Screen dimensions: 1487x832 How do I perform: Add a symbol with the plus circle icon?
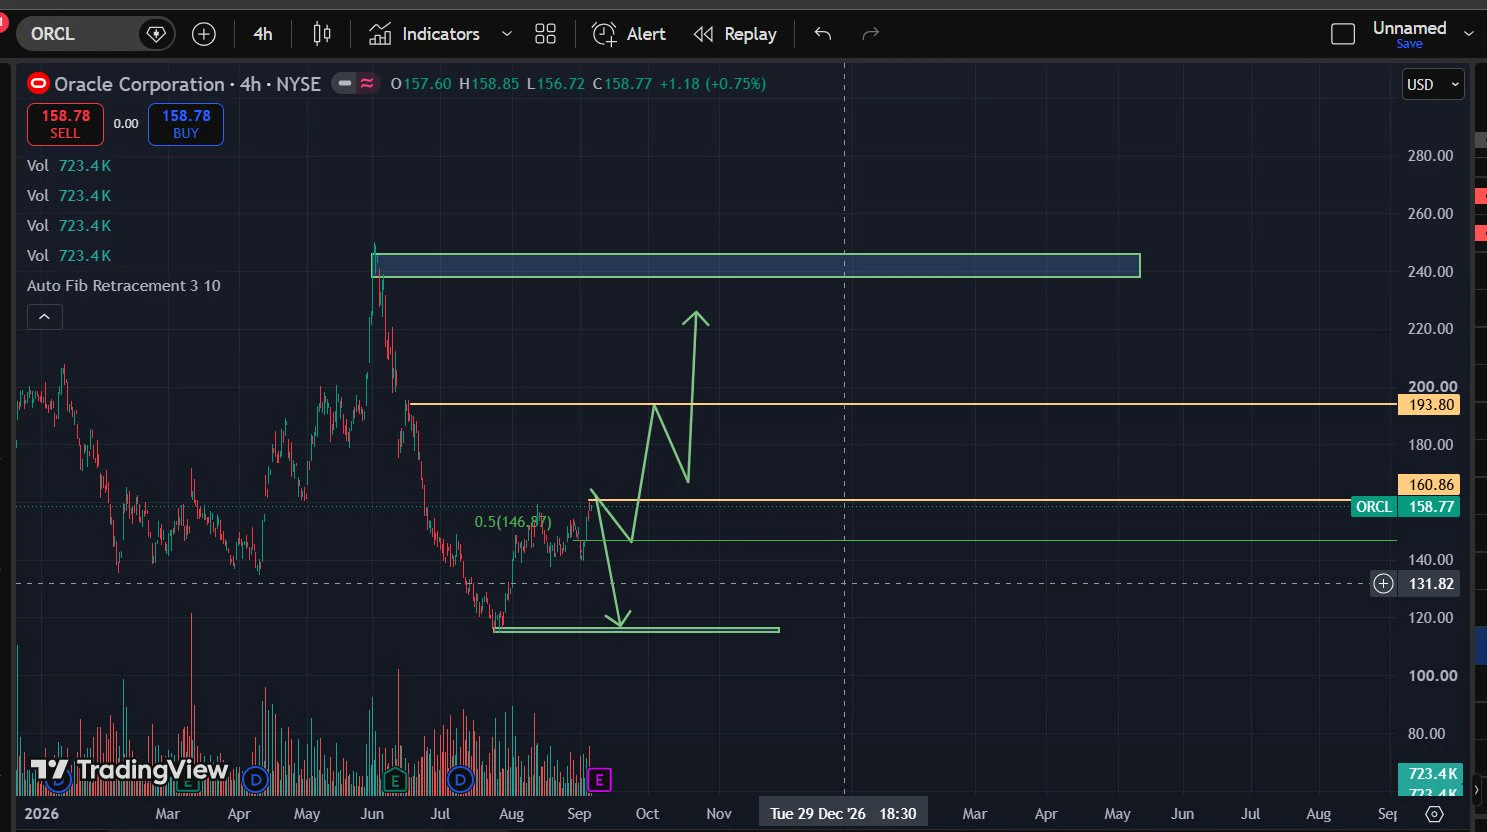tap(204, 34)
